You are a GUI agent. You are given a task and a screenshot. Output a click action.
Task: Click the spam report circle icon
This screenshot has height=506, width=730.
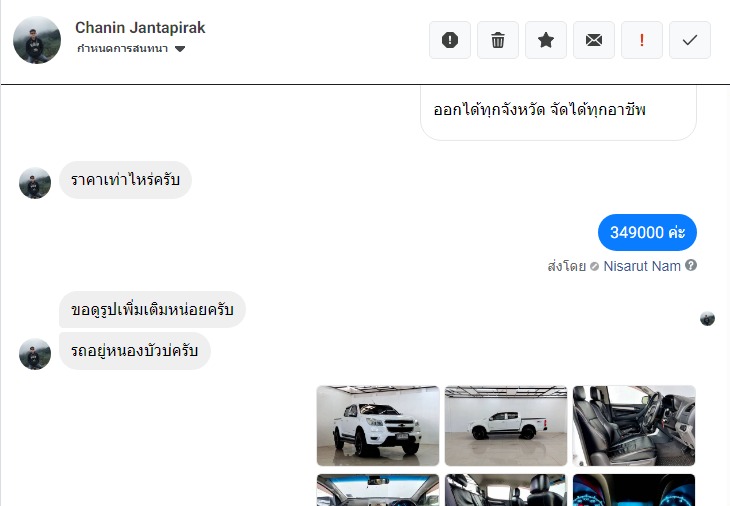pyautogui.click(x=450, y=40)
